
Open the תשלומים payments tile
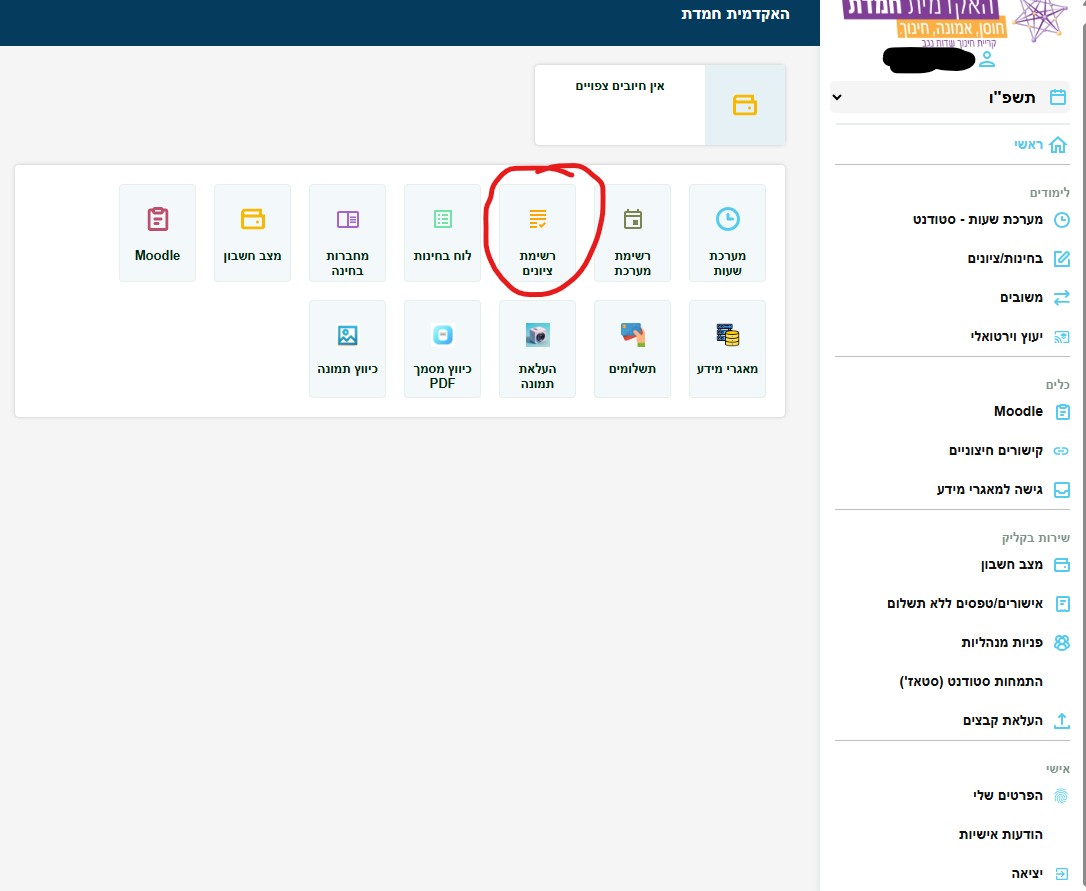632,349
